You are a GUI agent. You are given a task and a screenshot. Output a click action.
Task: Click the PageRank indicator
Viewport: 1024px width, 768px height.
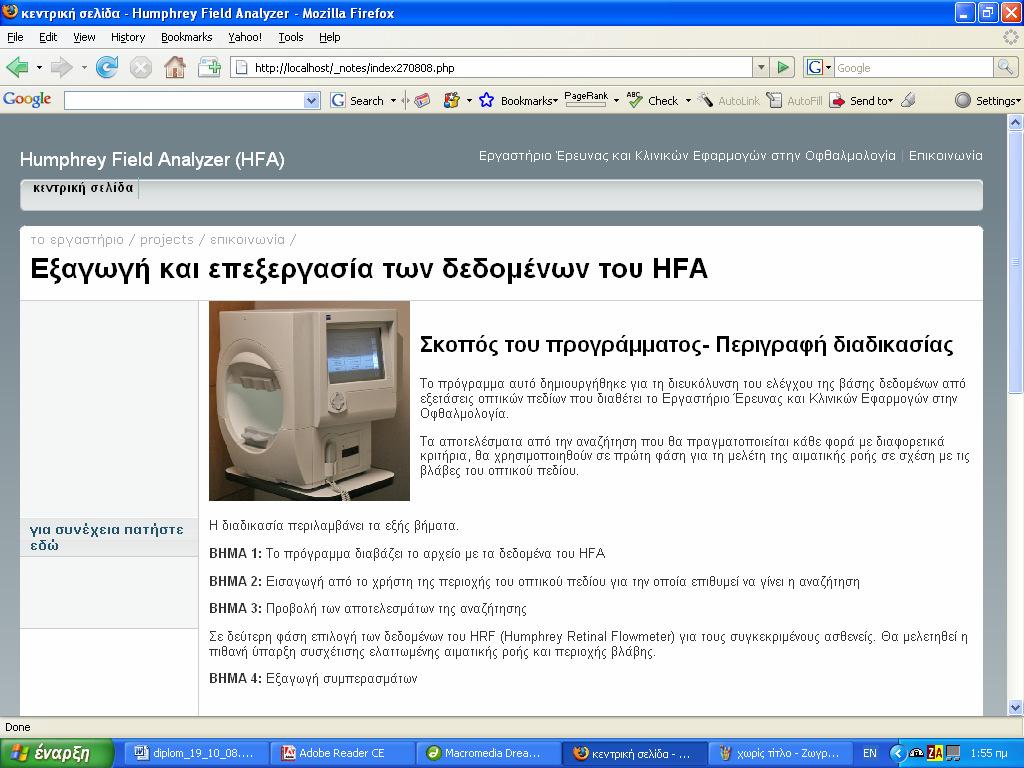point(586,98)
